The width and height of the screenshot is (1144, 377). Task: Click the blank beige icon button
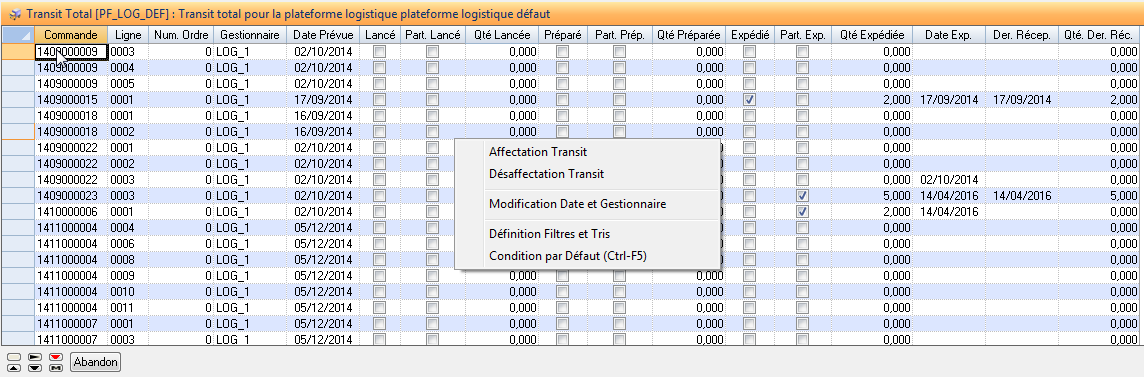(x=14, y=357)
